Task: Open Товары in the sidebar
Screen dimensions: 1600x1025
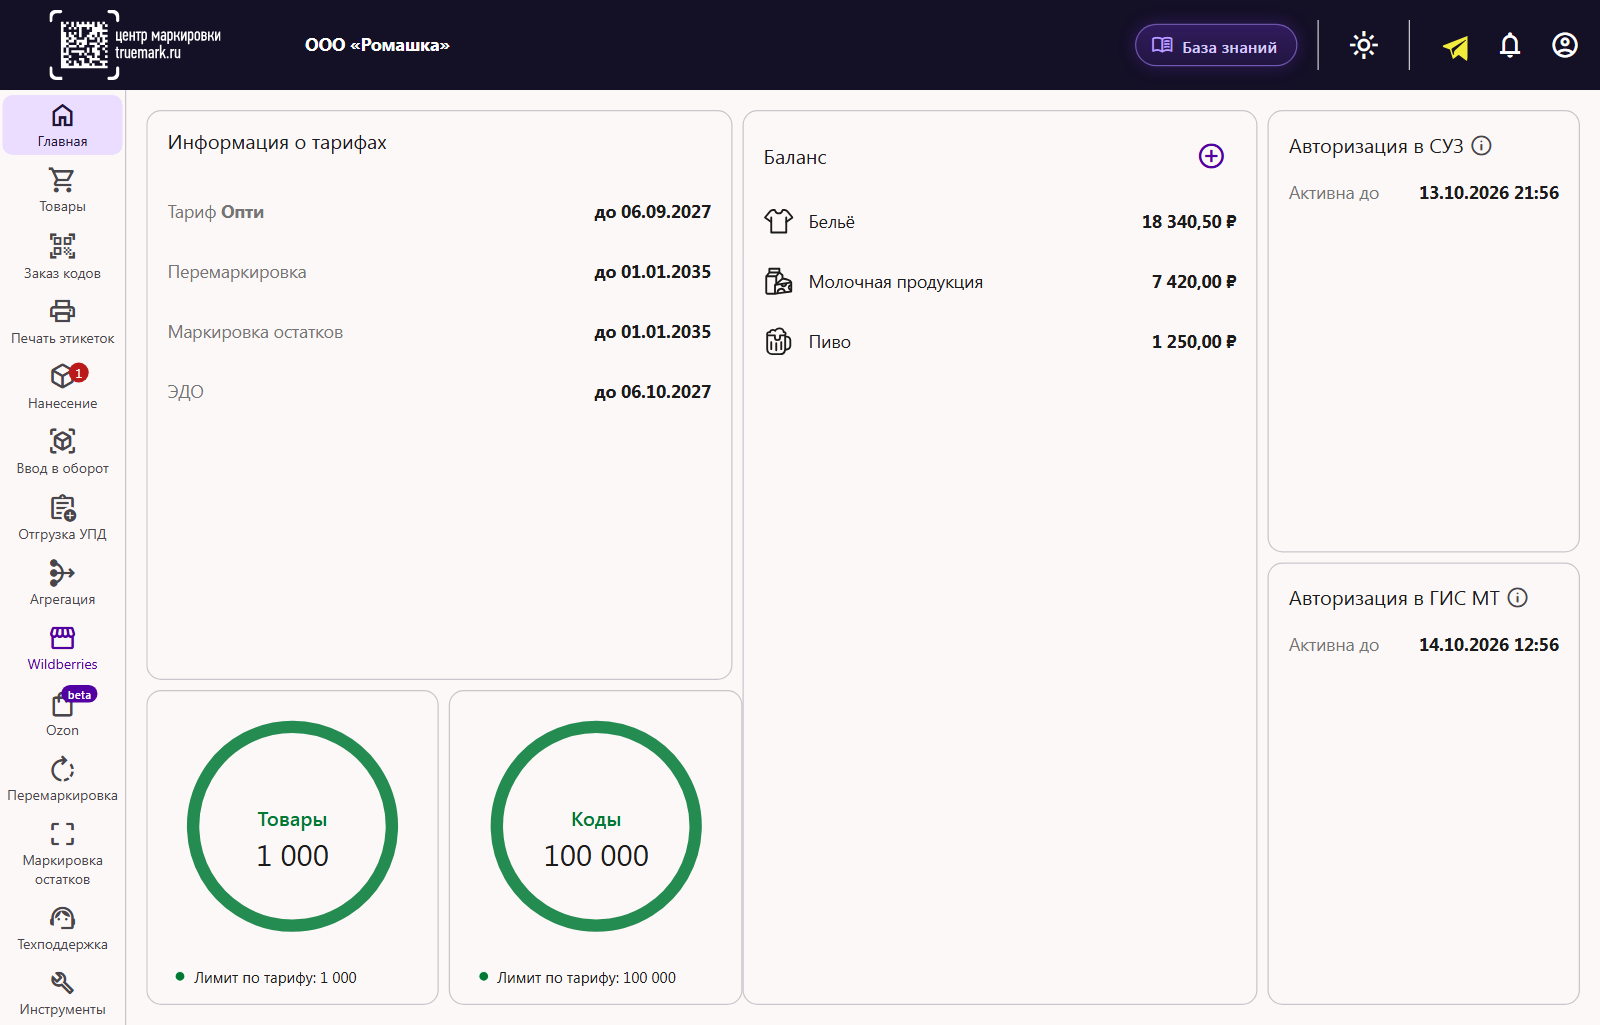Action: tap(62, 190)
